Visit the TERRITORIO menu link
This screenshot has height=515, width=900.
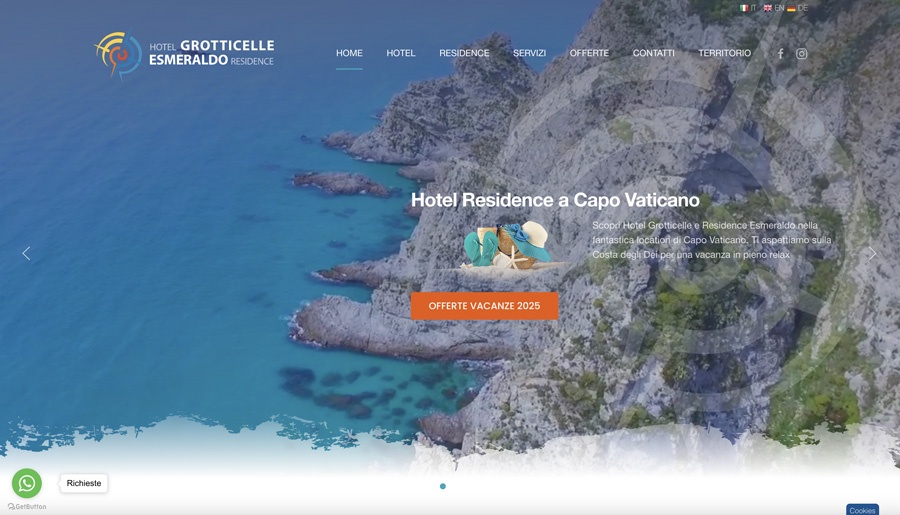coord(724,53)
